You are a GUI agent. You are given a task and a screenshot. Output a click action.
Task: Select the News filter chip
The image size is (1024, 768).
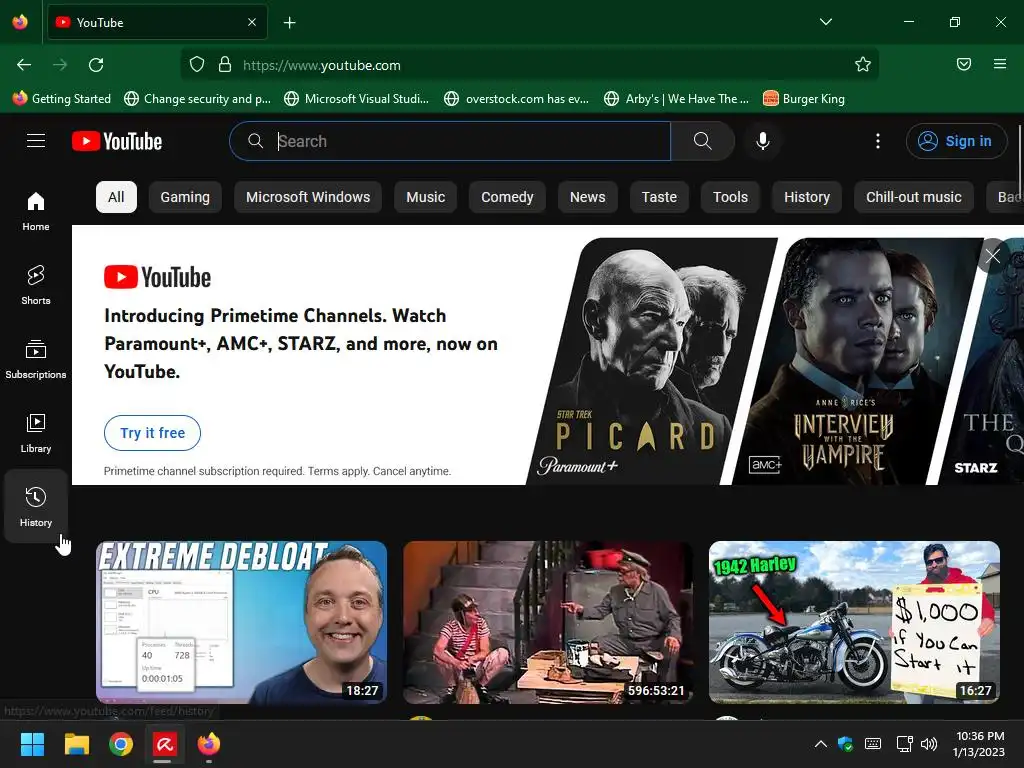(587, 197)
